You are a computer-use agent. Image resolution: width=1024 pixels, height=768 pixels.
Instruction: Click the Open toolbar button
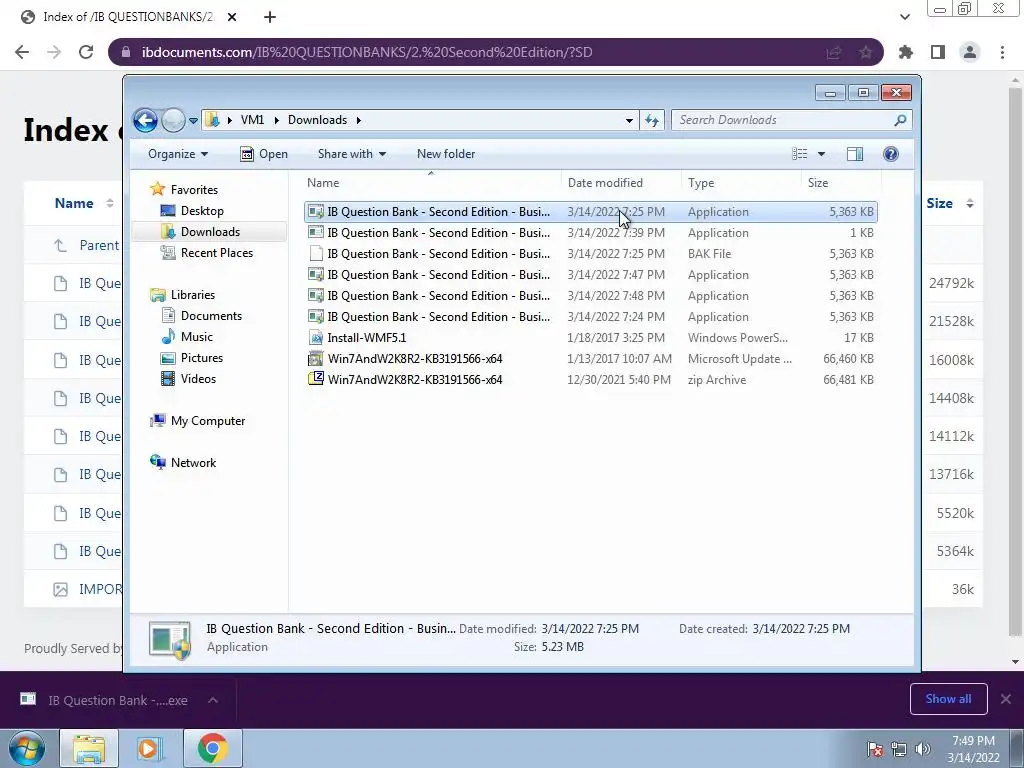coord(264,154)
